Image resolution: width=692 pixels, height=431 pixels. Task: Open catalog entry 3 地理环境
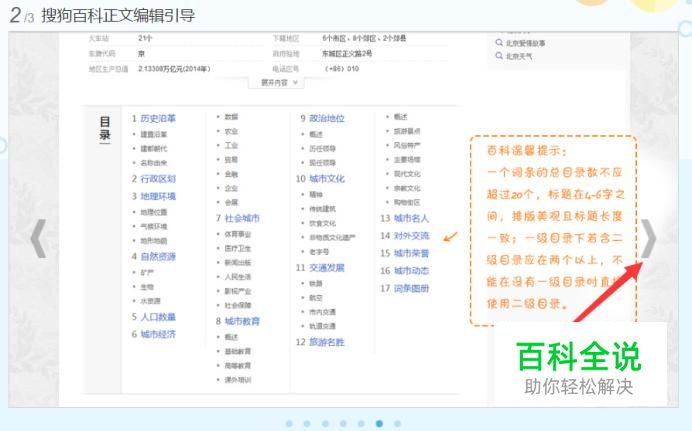point(158,196)
